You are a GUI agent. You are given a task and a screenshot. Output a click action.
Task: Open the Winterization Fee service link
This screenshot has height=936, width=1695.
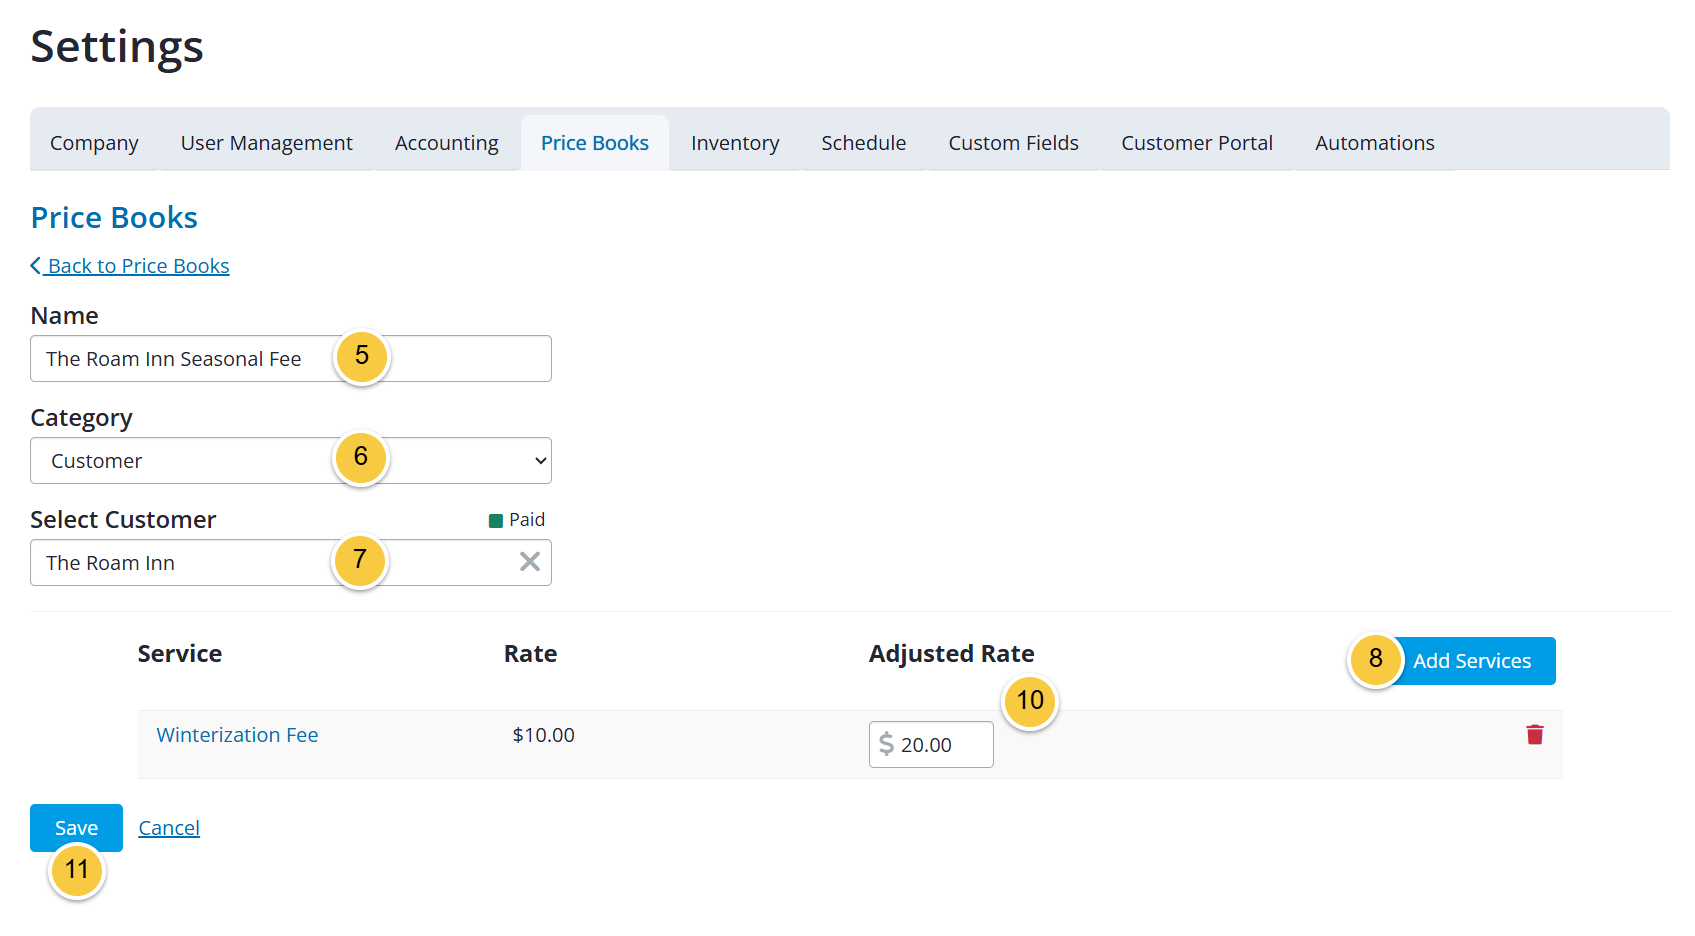coord(237,735)
